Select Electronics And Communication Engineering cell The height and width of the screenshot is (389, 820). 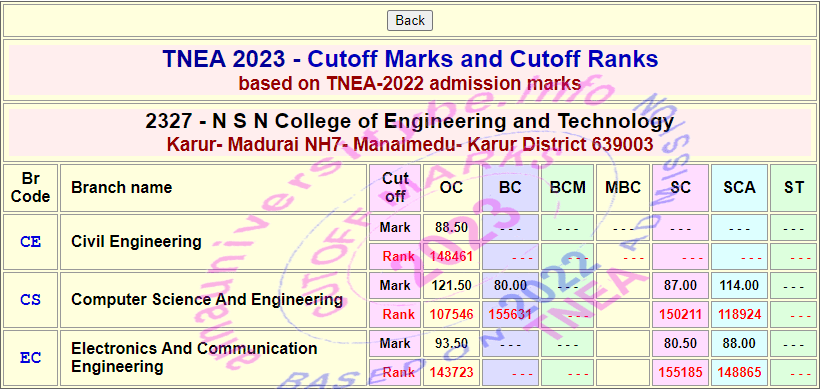tap(213, 358)
